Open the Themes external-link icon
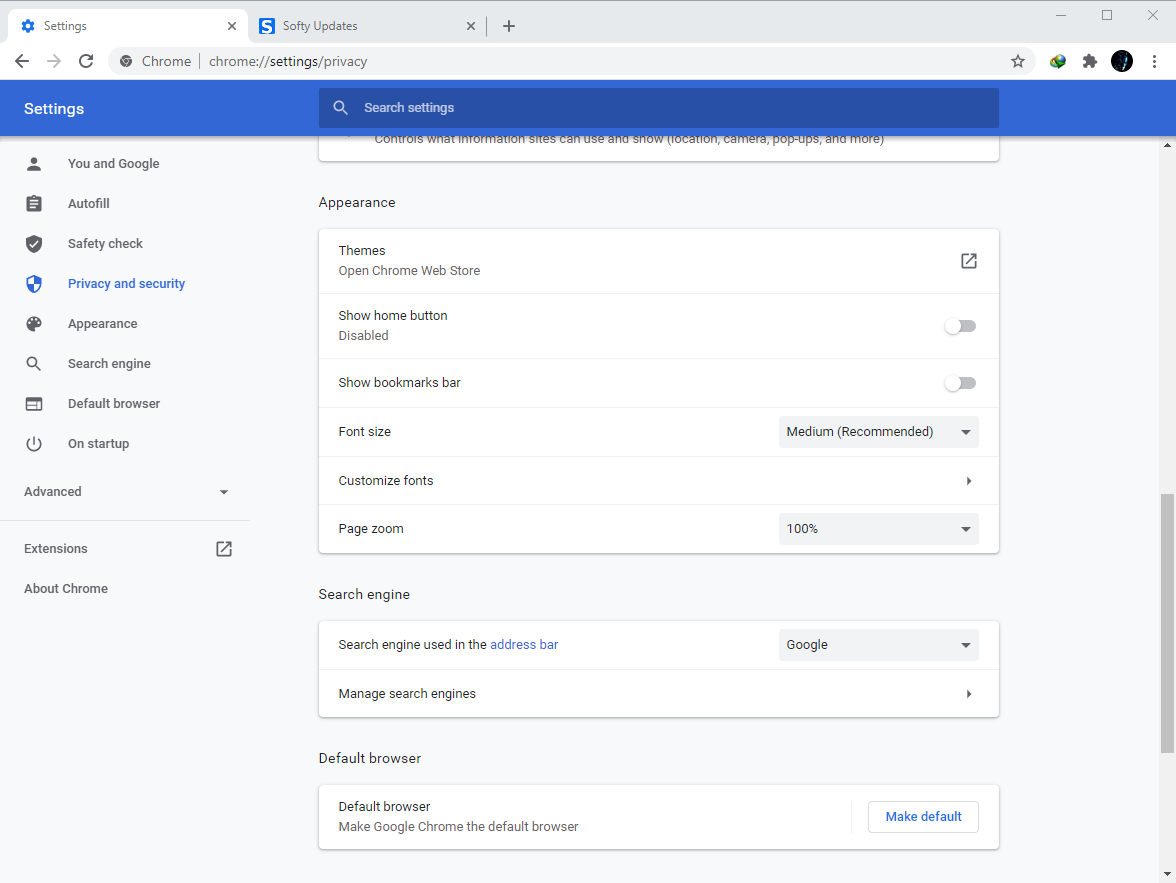This screenshot has height=883, width=1176. point(968,260)
